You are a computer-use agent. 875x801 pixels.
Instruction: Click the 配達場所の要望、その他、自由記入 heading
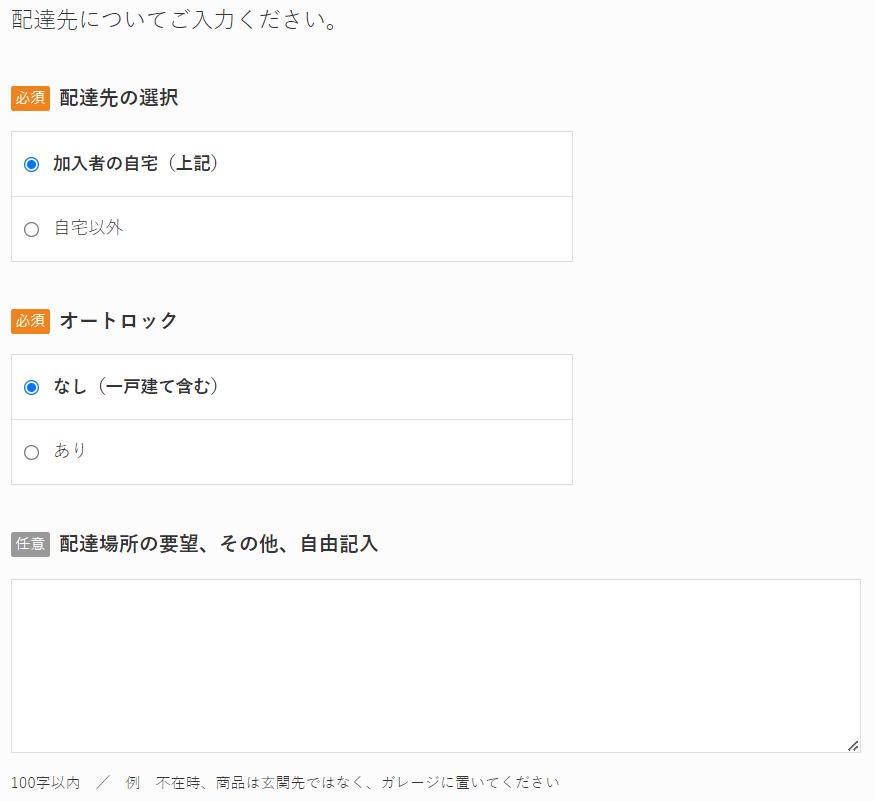[219, 544]
